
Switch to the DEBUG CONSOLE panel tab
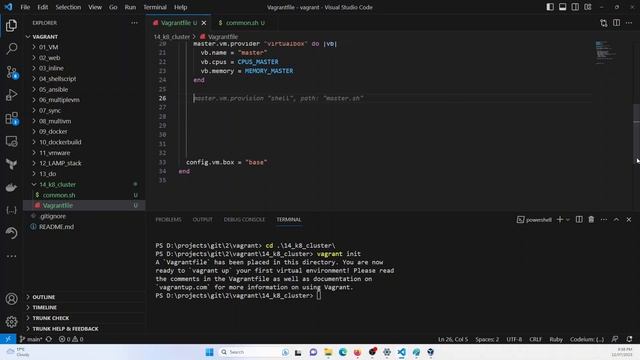tap(244, 220)
